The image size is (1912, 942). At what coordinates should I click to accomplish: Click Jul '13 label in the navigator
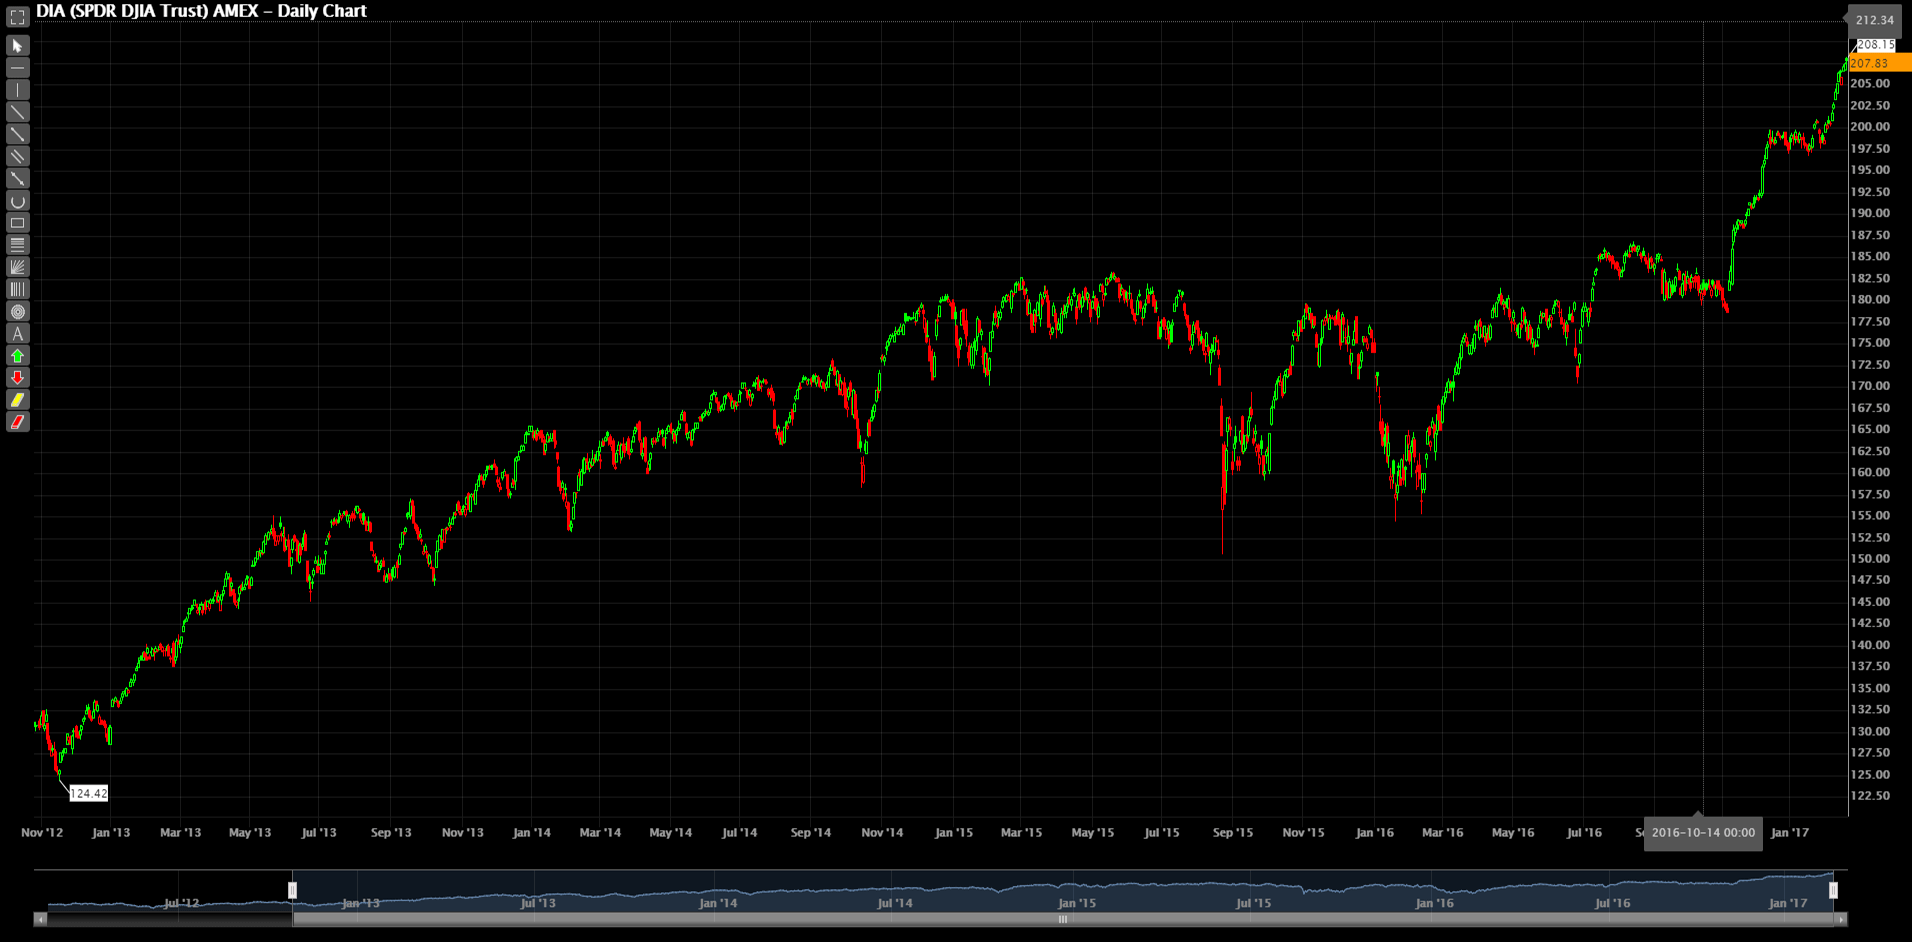538,903
